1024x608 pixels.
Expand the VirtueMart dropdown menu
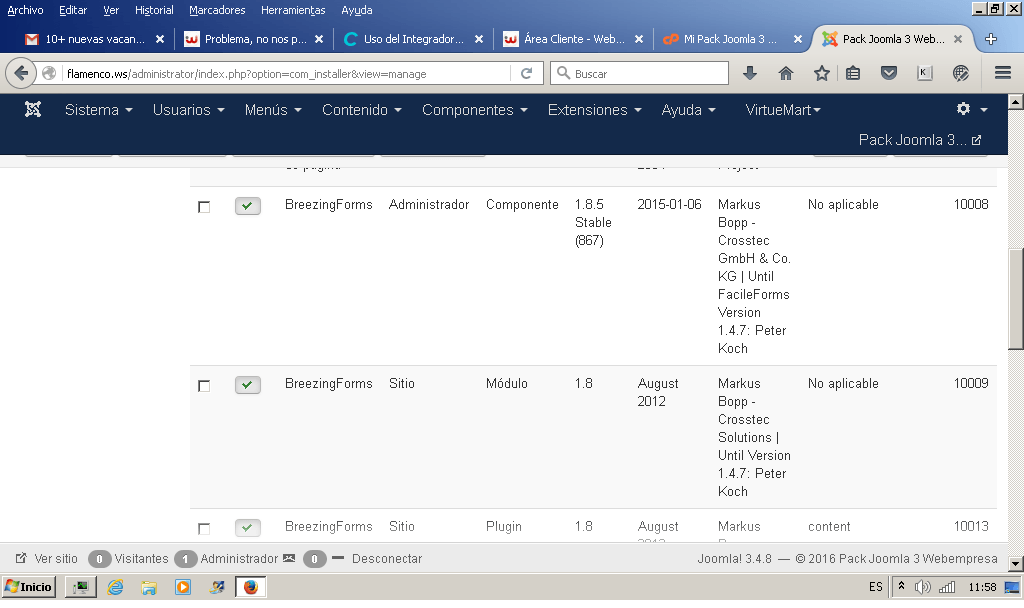pyautogui.click(x=783, y=110)
